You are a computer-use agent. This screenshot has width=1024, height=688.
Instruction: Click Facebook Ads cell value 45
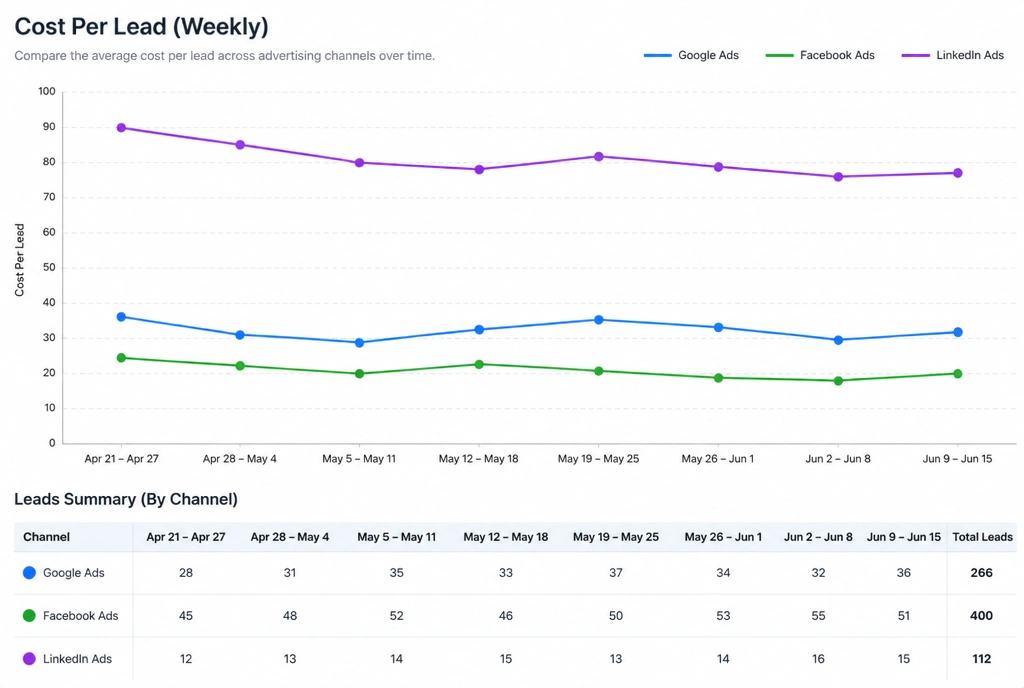[x=185, y=616]
